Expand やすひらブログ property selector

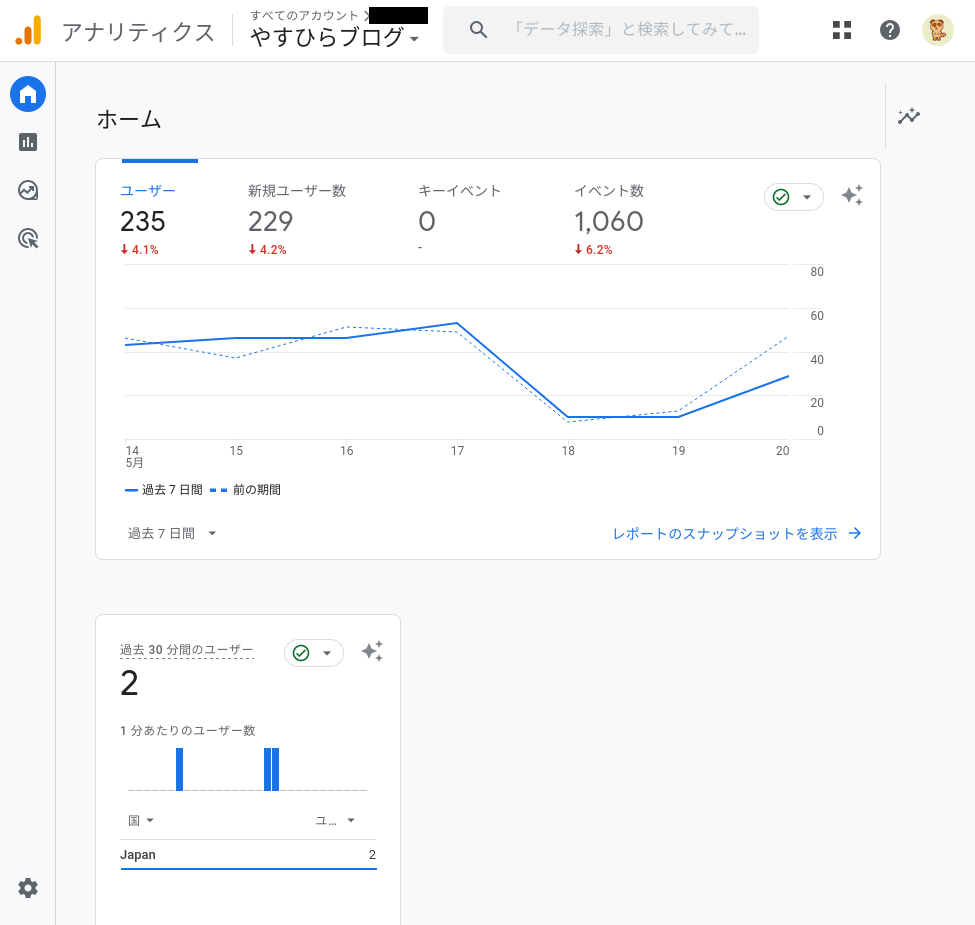(x=335, y=38)
